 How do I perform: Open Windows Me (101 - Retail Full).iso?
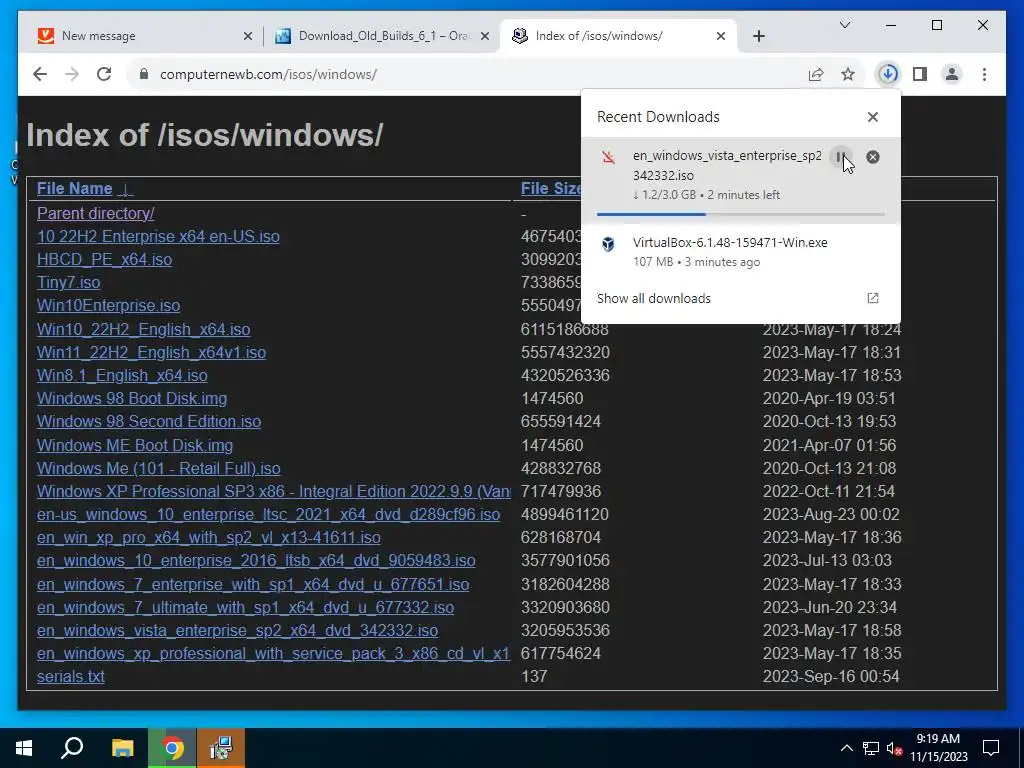tap(159, 468)
